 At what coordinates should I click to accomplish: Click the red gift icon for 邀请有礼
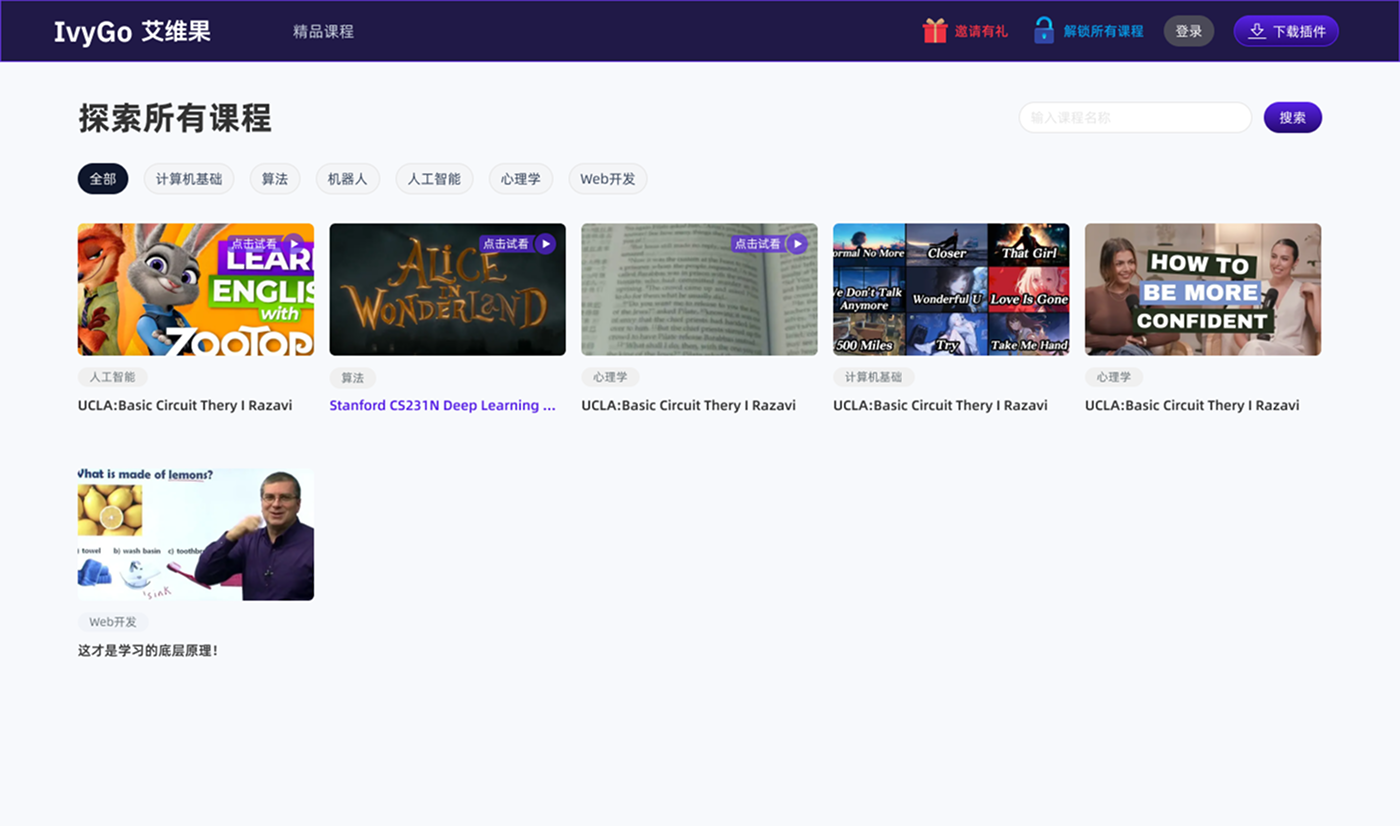(934, 31)
